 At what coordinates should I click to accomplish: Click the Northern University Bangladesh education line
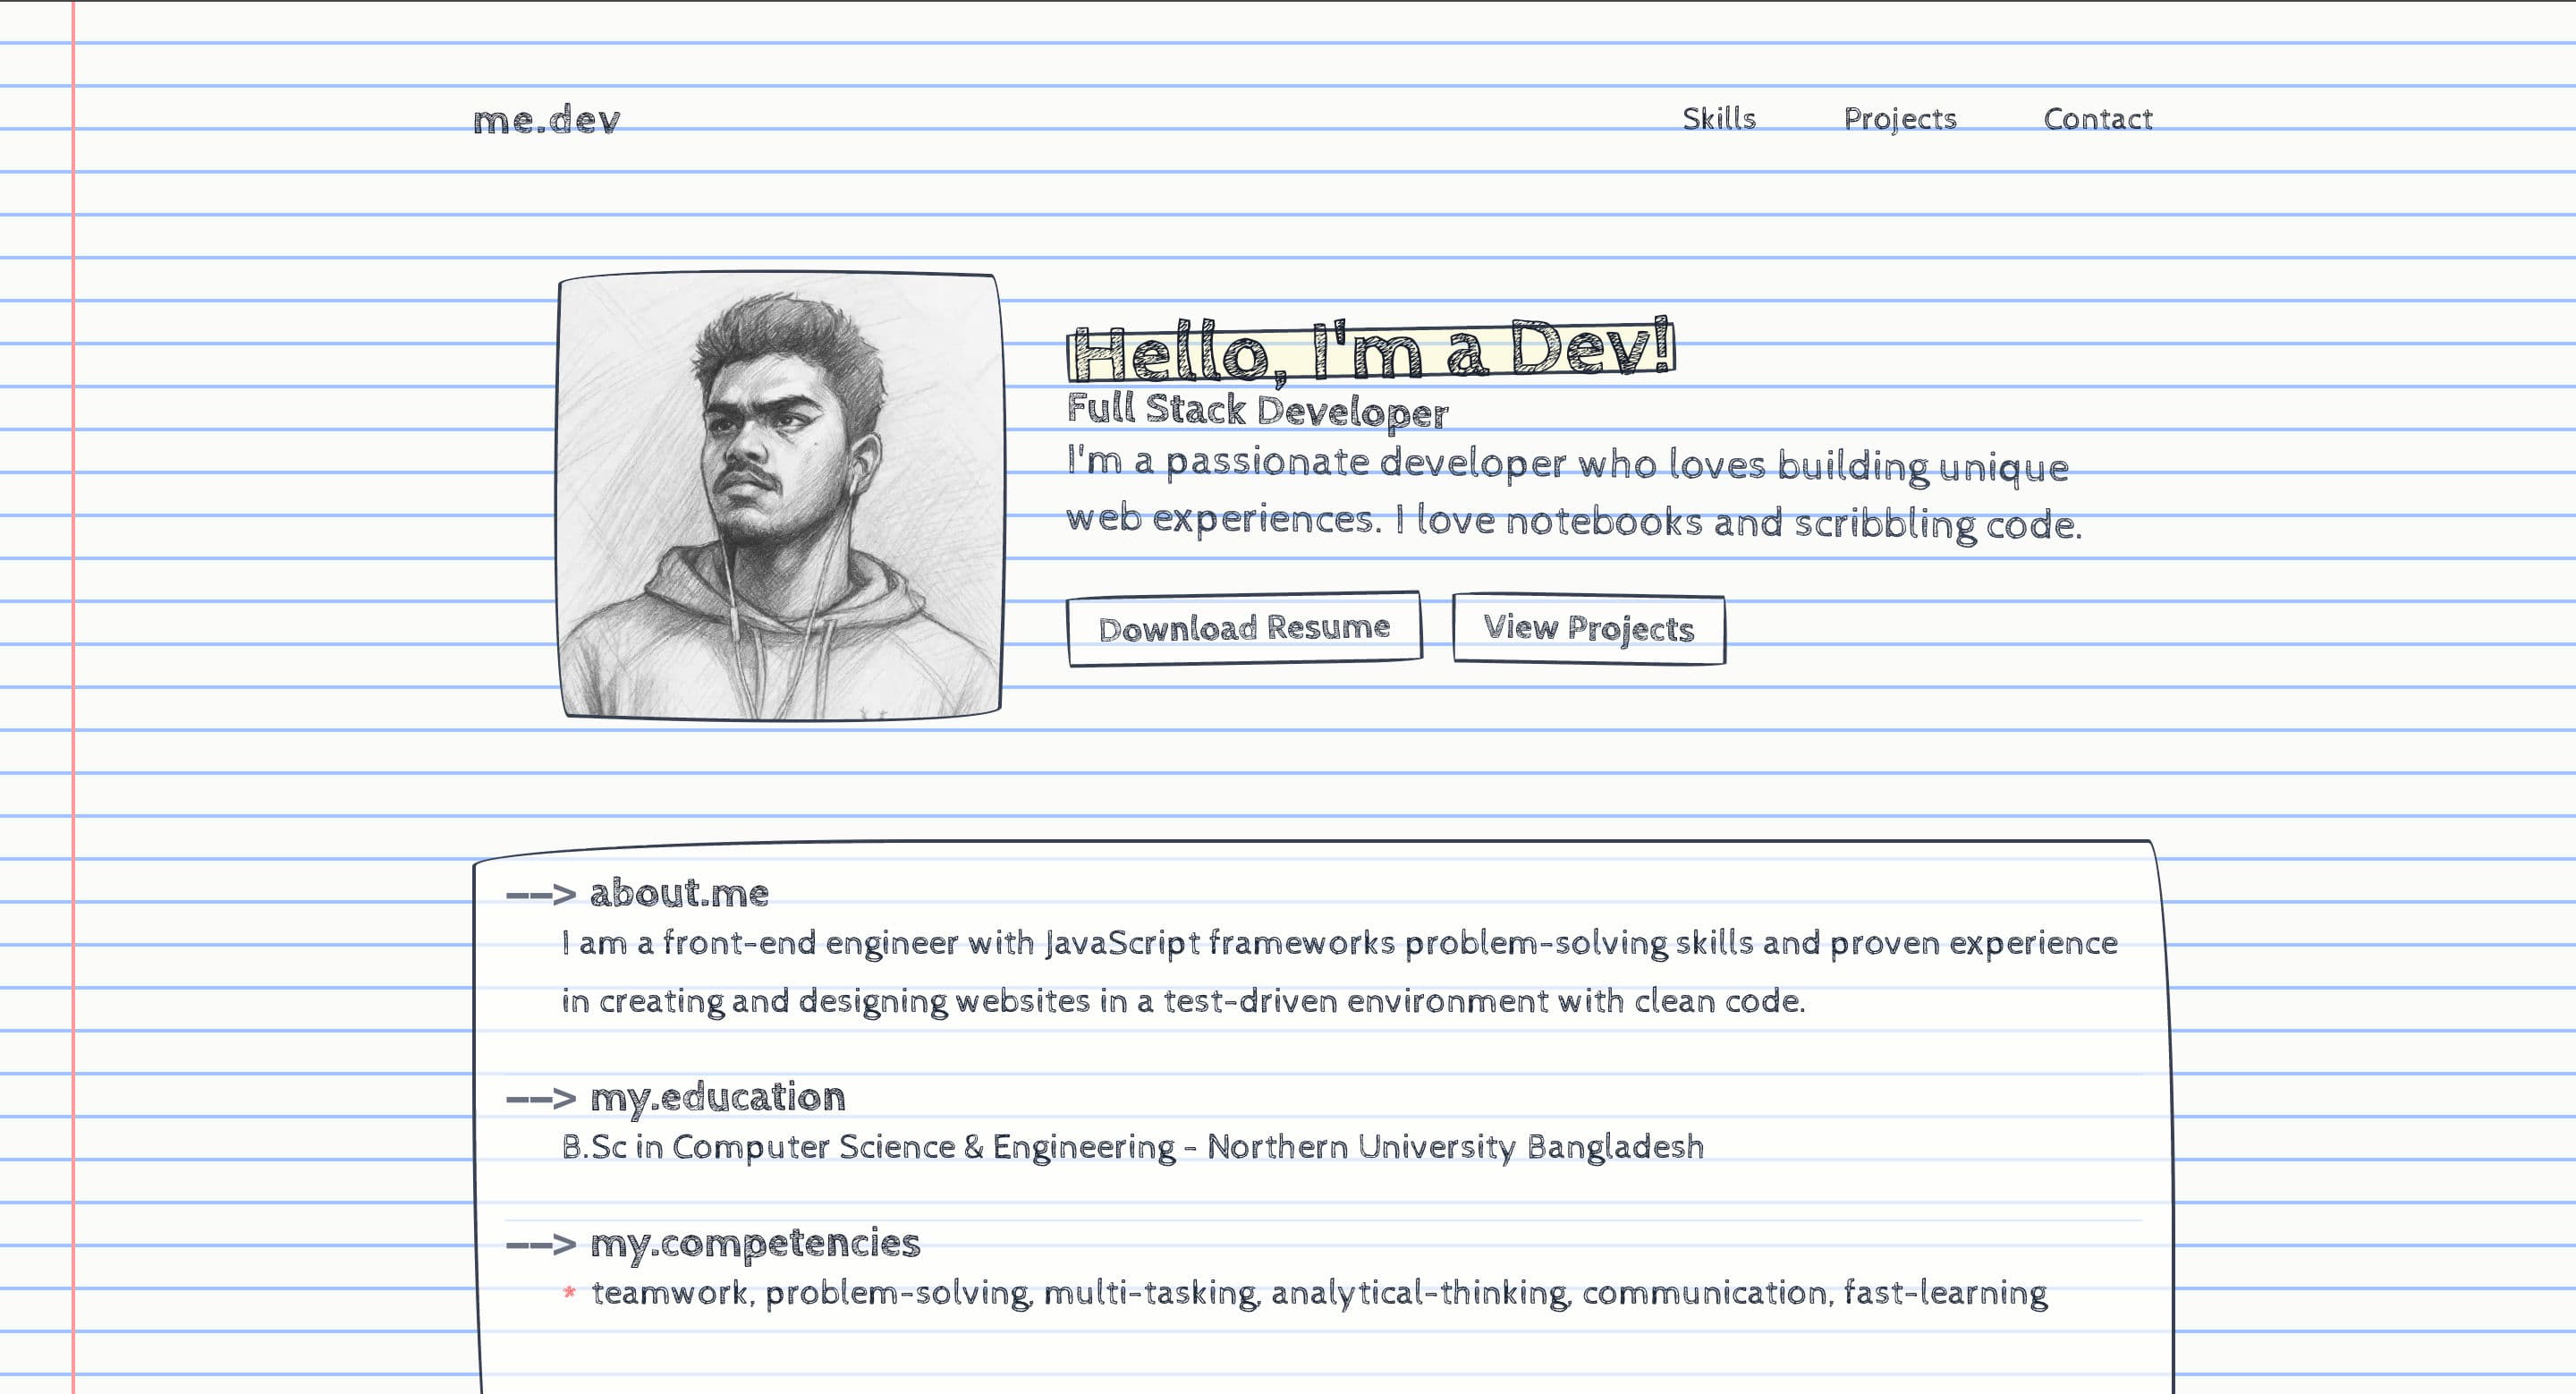[x=1132, y=1146]
